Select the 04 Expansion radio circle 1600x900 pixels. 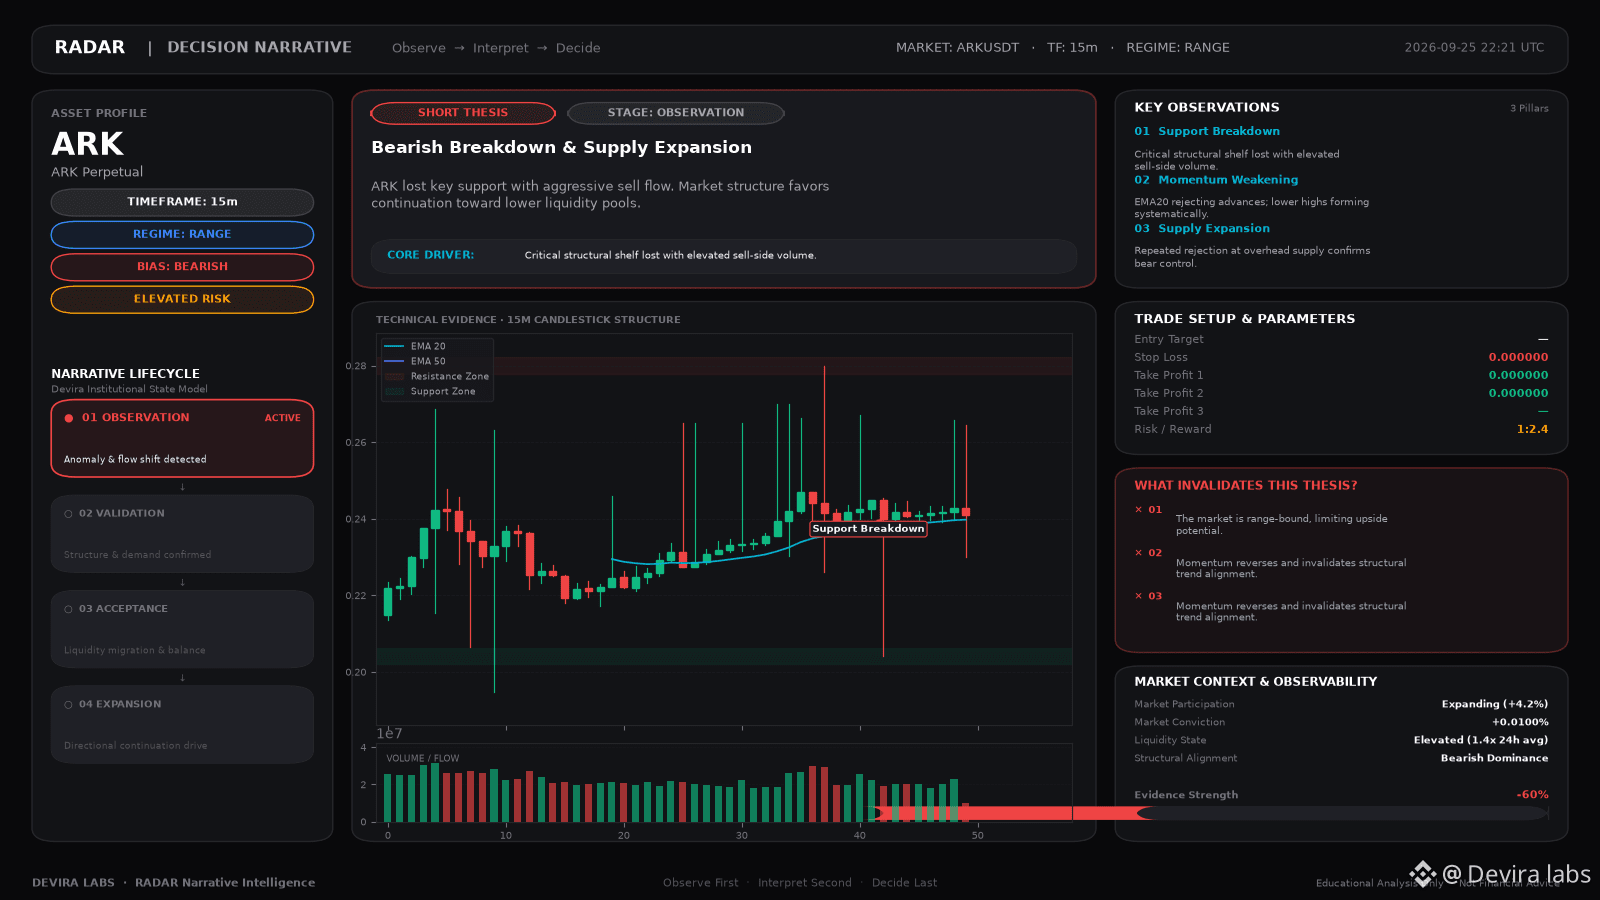[68, 705]
